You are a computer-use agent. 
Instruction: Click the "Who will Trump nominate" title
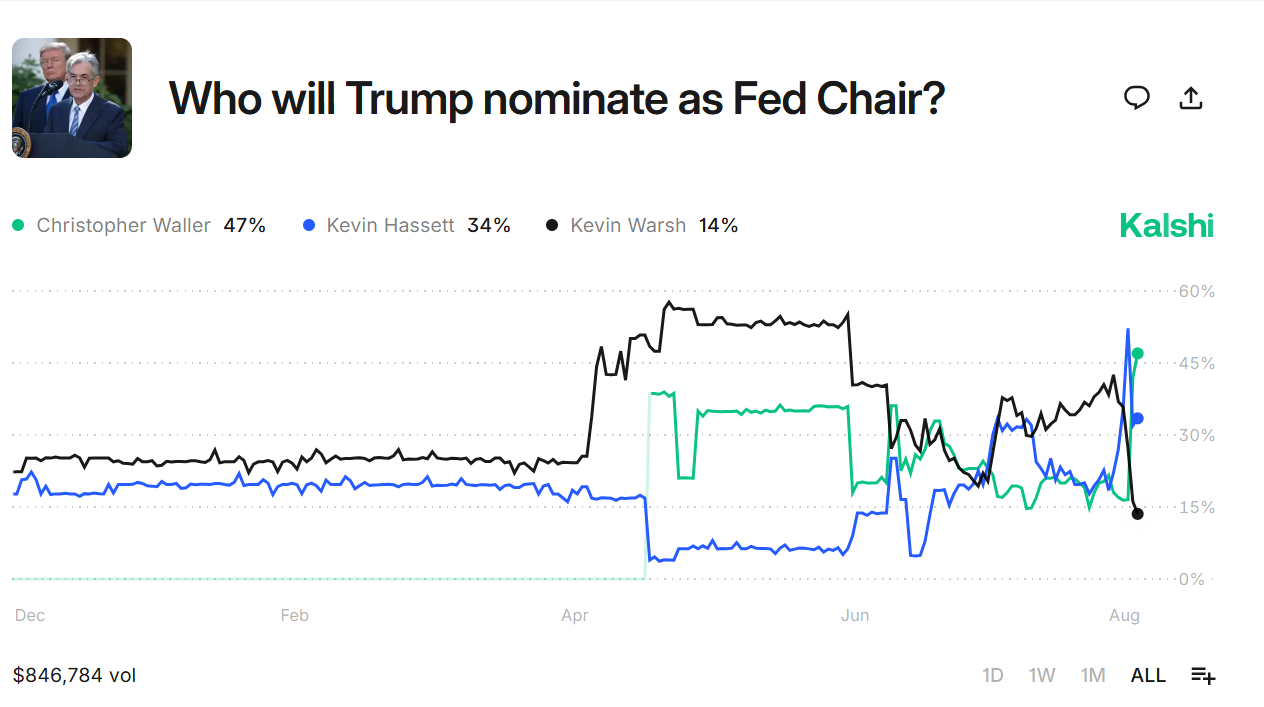[556, 98]
